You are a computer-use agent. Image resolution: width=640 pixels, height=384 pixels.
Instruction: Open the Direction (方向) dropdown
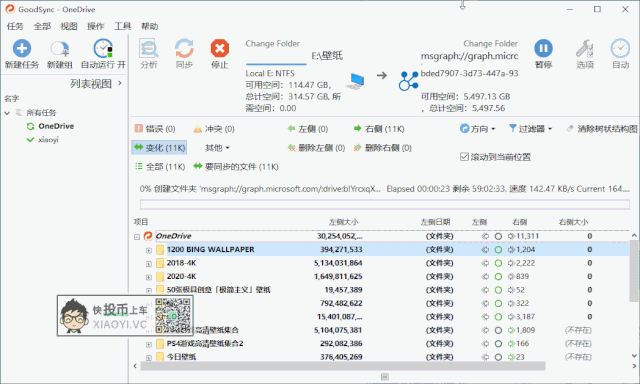478,129
